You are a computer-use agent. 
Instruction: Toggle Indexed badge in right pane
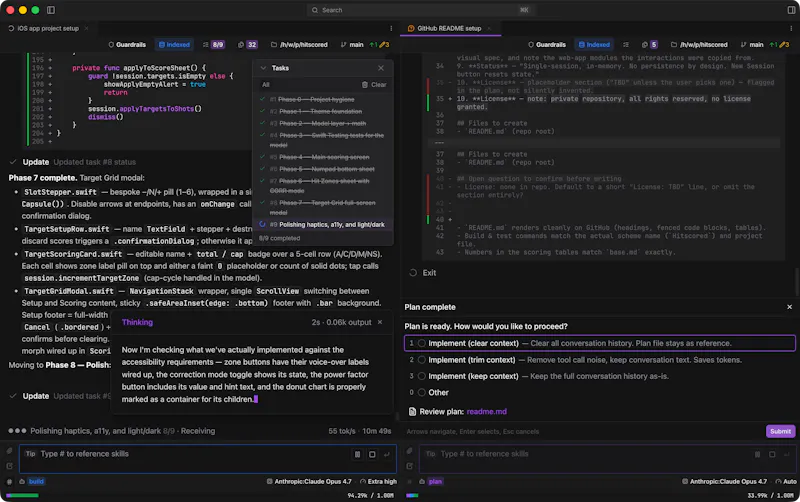click(594, 45)
